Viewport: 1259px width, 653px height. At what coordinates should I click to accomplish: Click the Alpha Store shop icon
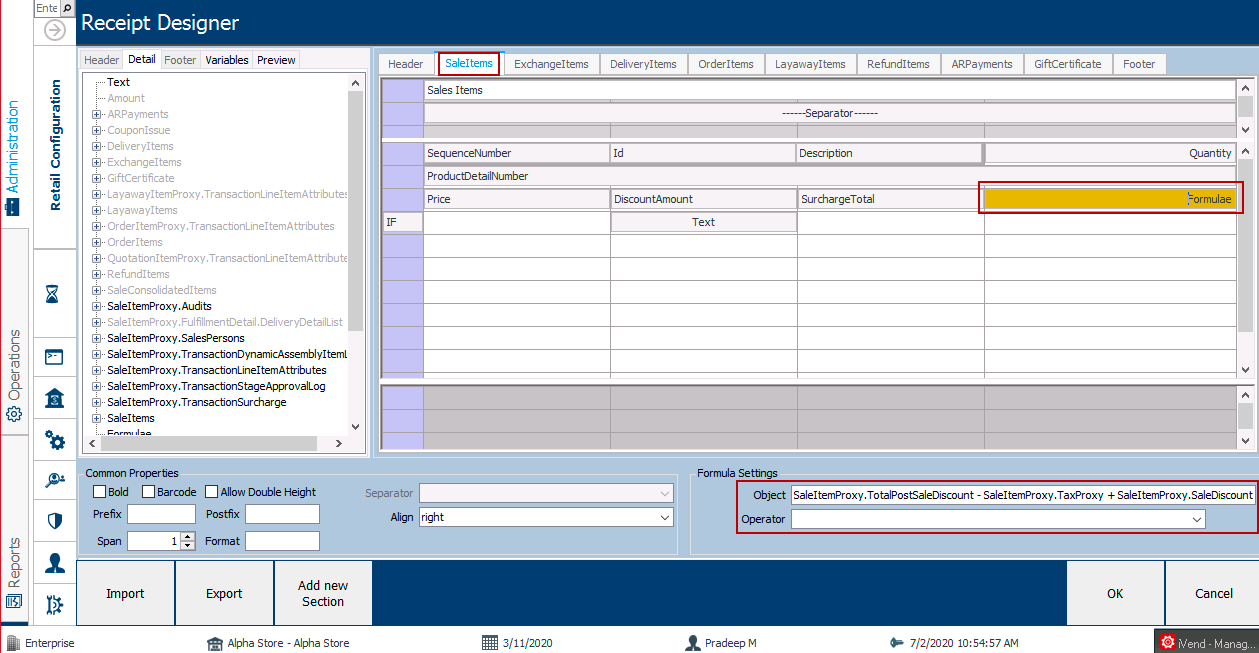click(214, 643)
